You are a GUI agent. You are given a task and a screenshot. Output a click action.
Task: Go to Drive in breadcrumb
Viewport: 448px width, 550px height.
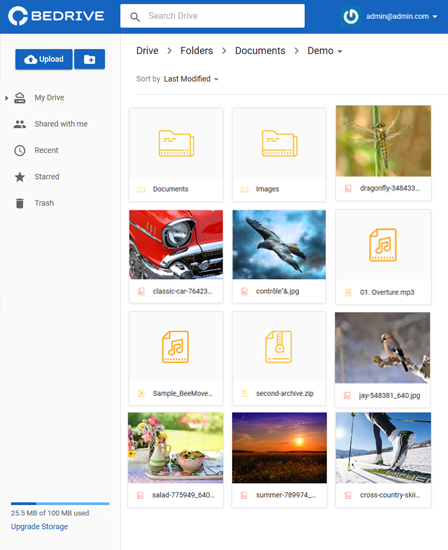(x=147, y=51)
